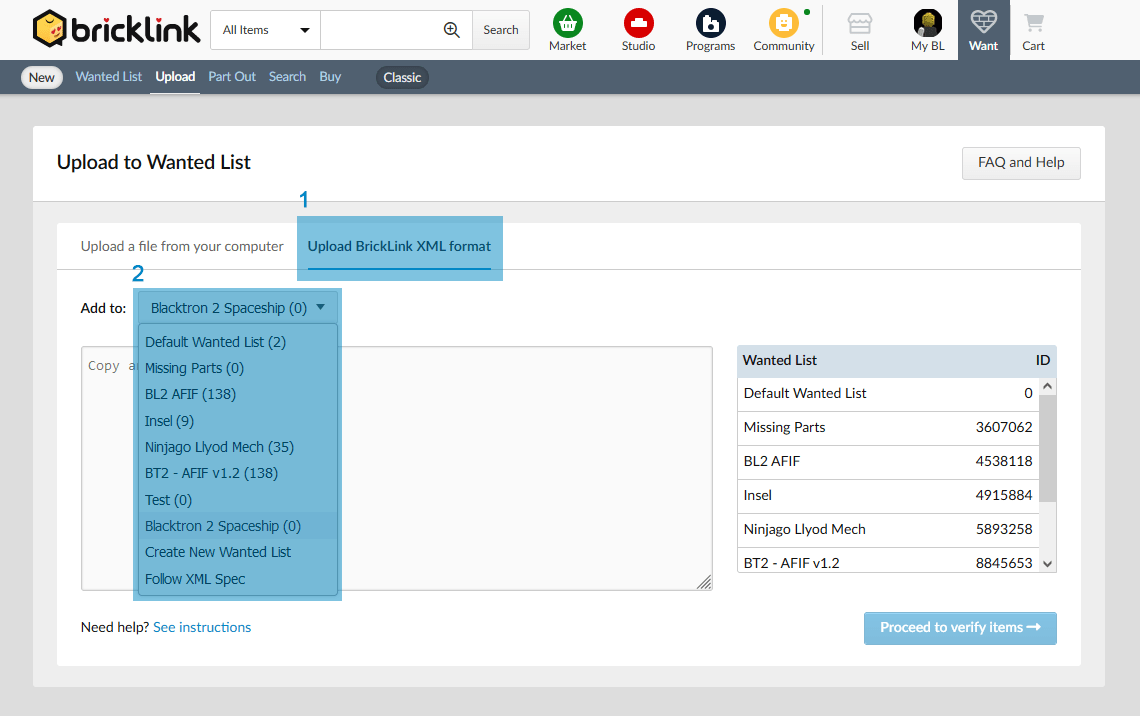Image resolution: width=1140 pixels, height=716 pixels.
Task: Go to Upload nav link
Action: coord(175,76)
